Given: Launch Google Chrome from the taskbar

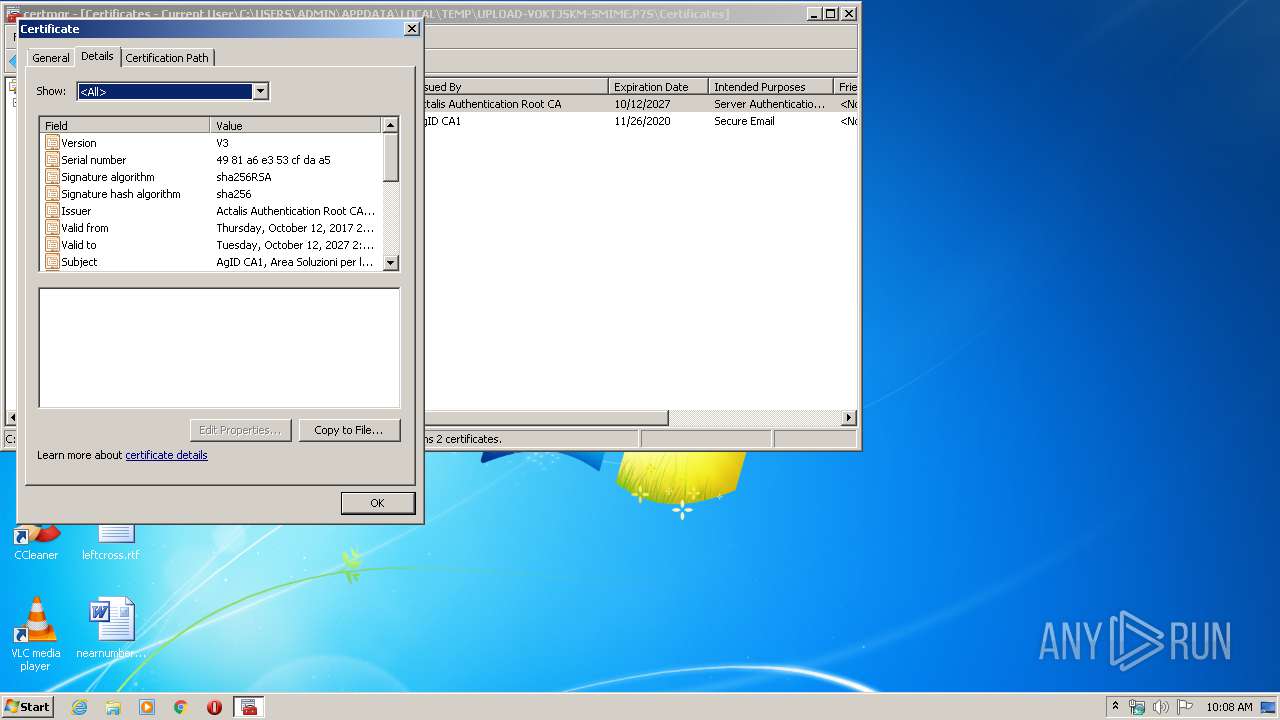Looking at the screenshot, I should [181, 707].
